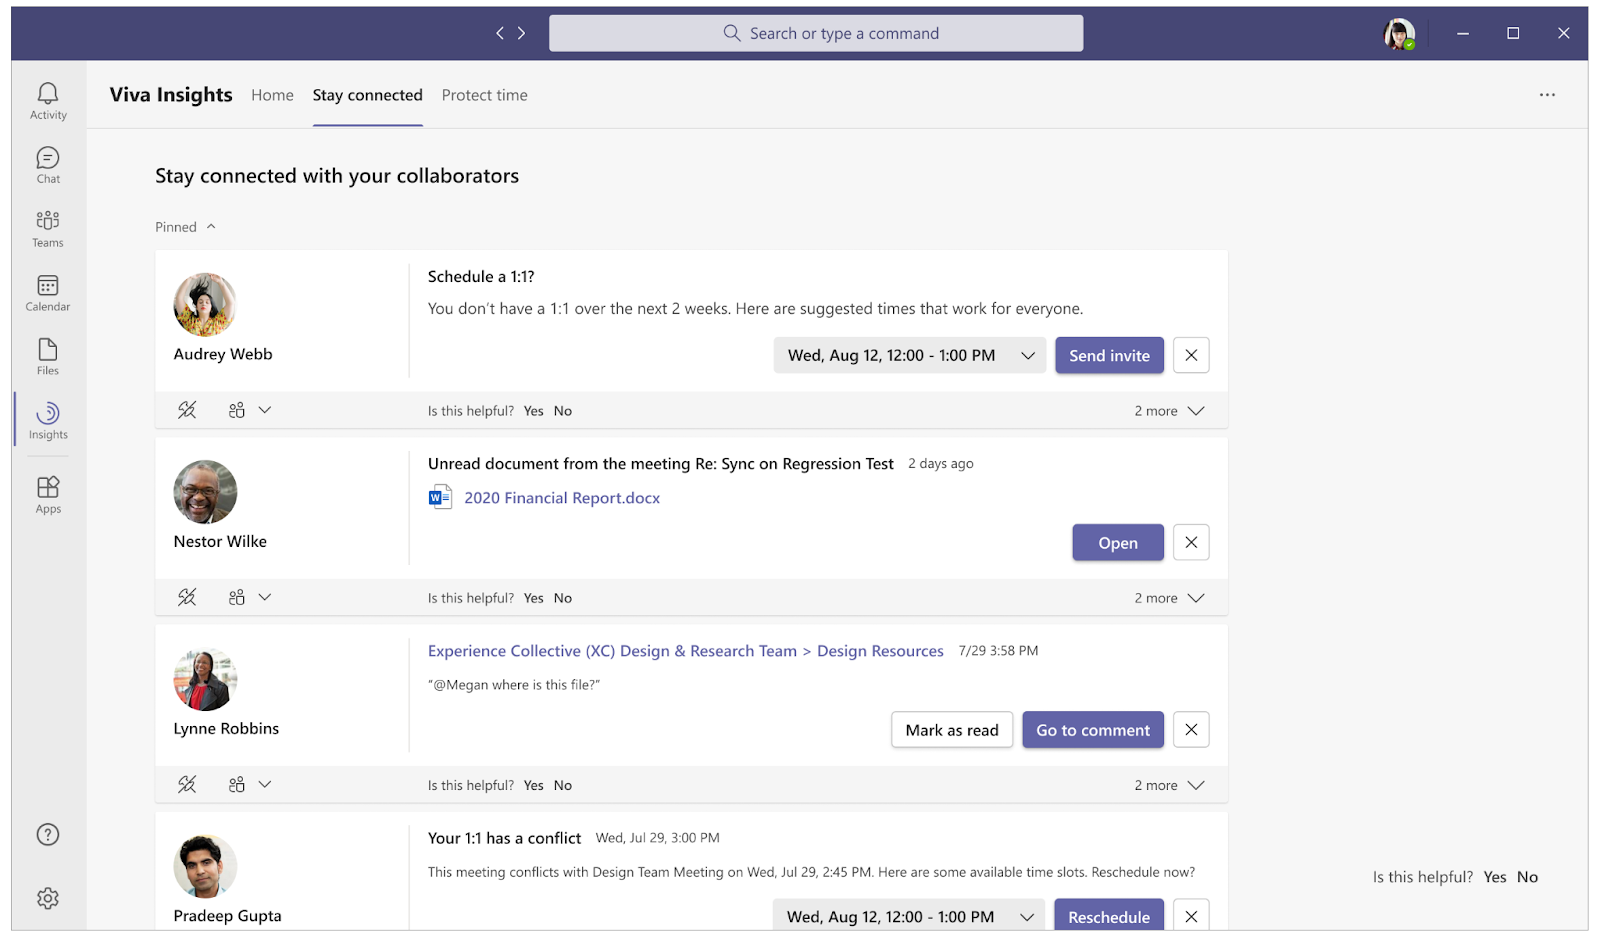The height and width of the screenshot is (944, 1600).
Task: Open the user profile avatar
Action: (x=1399, y=34)
